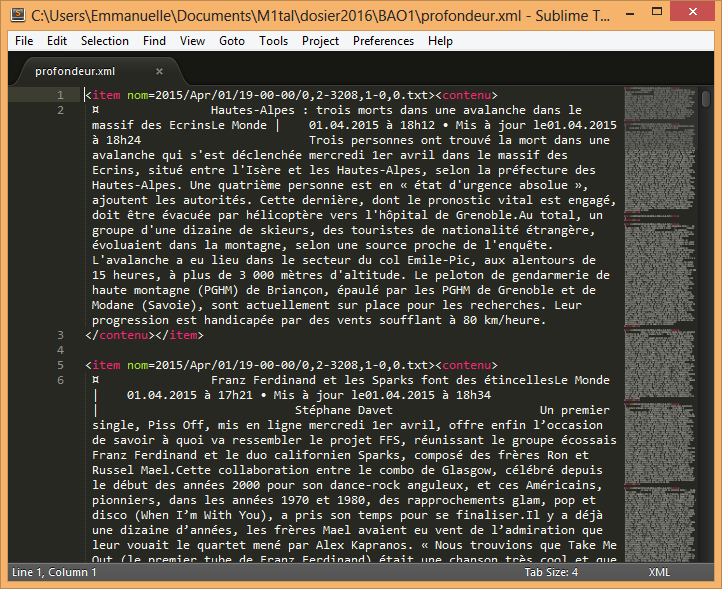The image size is (722, 589).
Task: Click the text "01.04.2015 à 17h21"
Action: pyautogui.click(x=190, y=395)
